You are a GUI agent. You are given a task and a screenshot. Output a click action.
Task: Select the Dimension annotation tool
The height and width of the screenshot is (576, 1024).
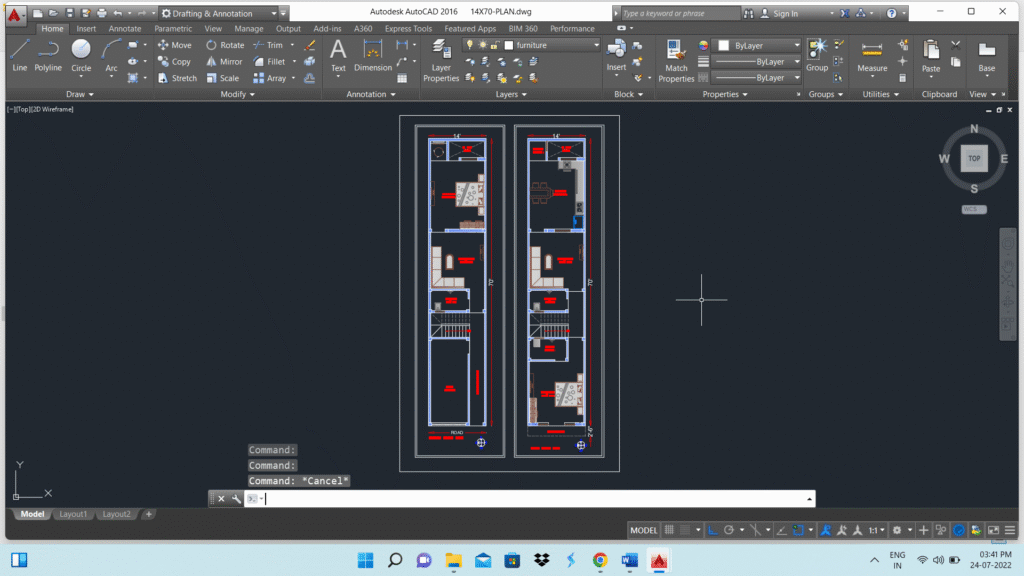coord(373,56)
